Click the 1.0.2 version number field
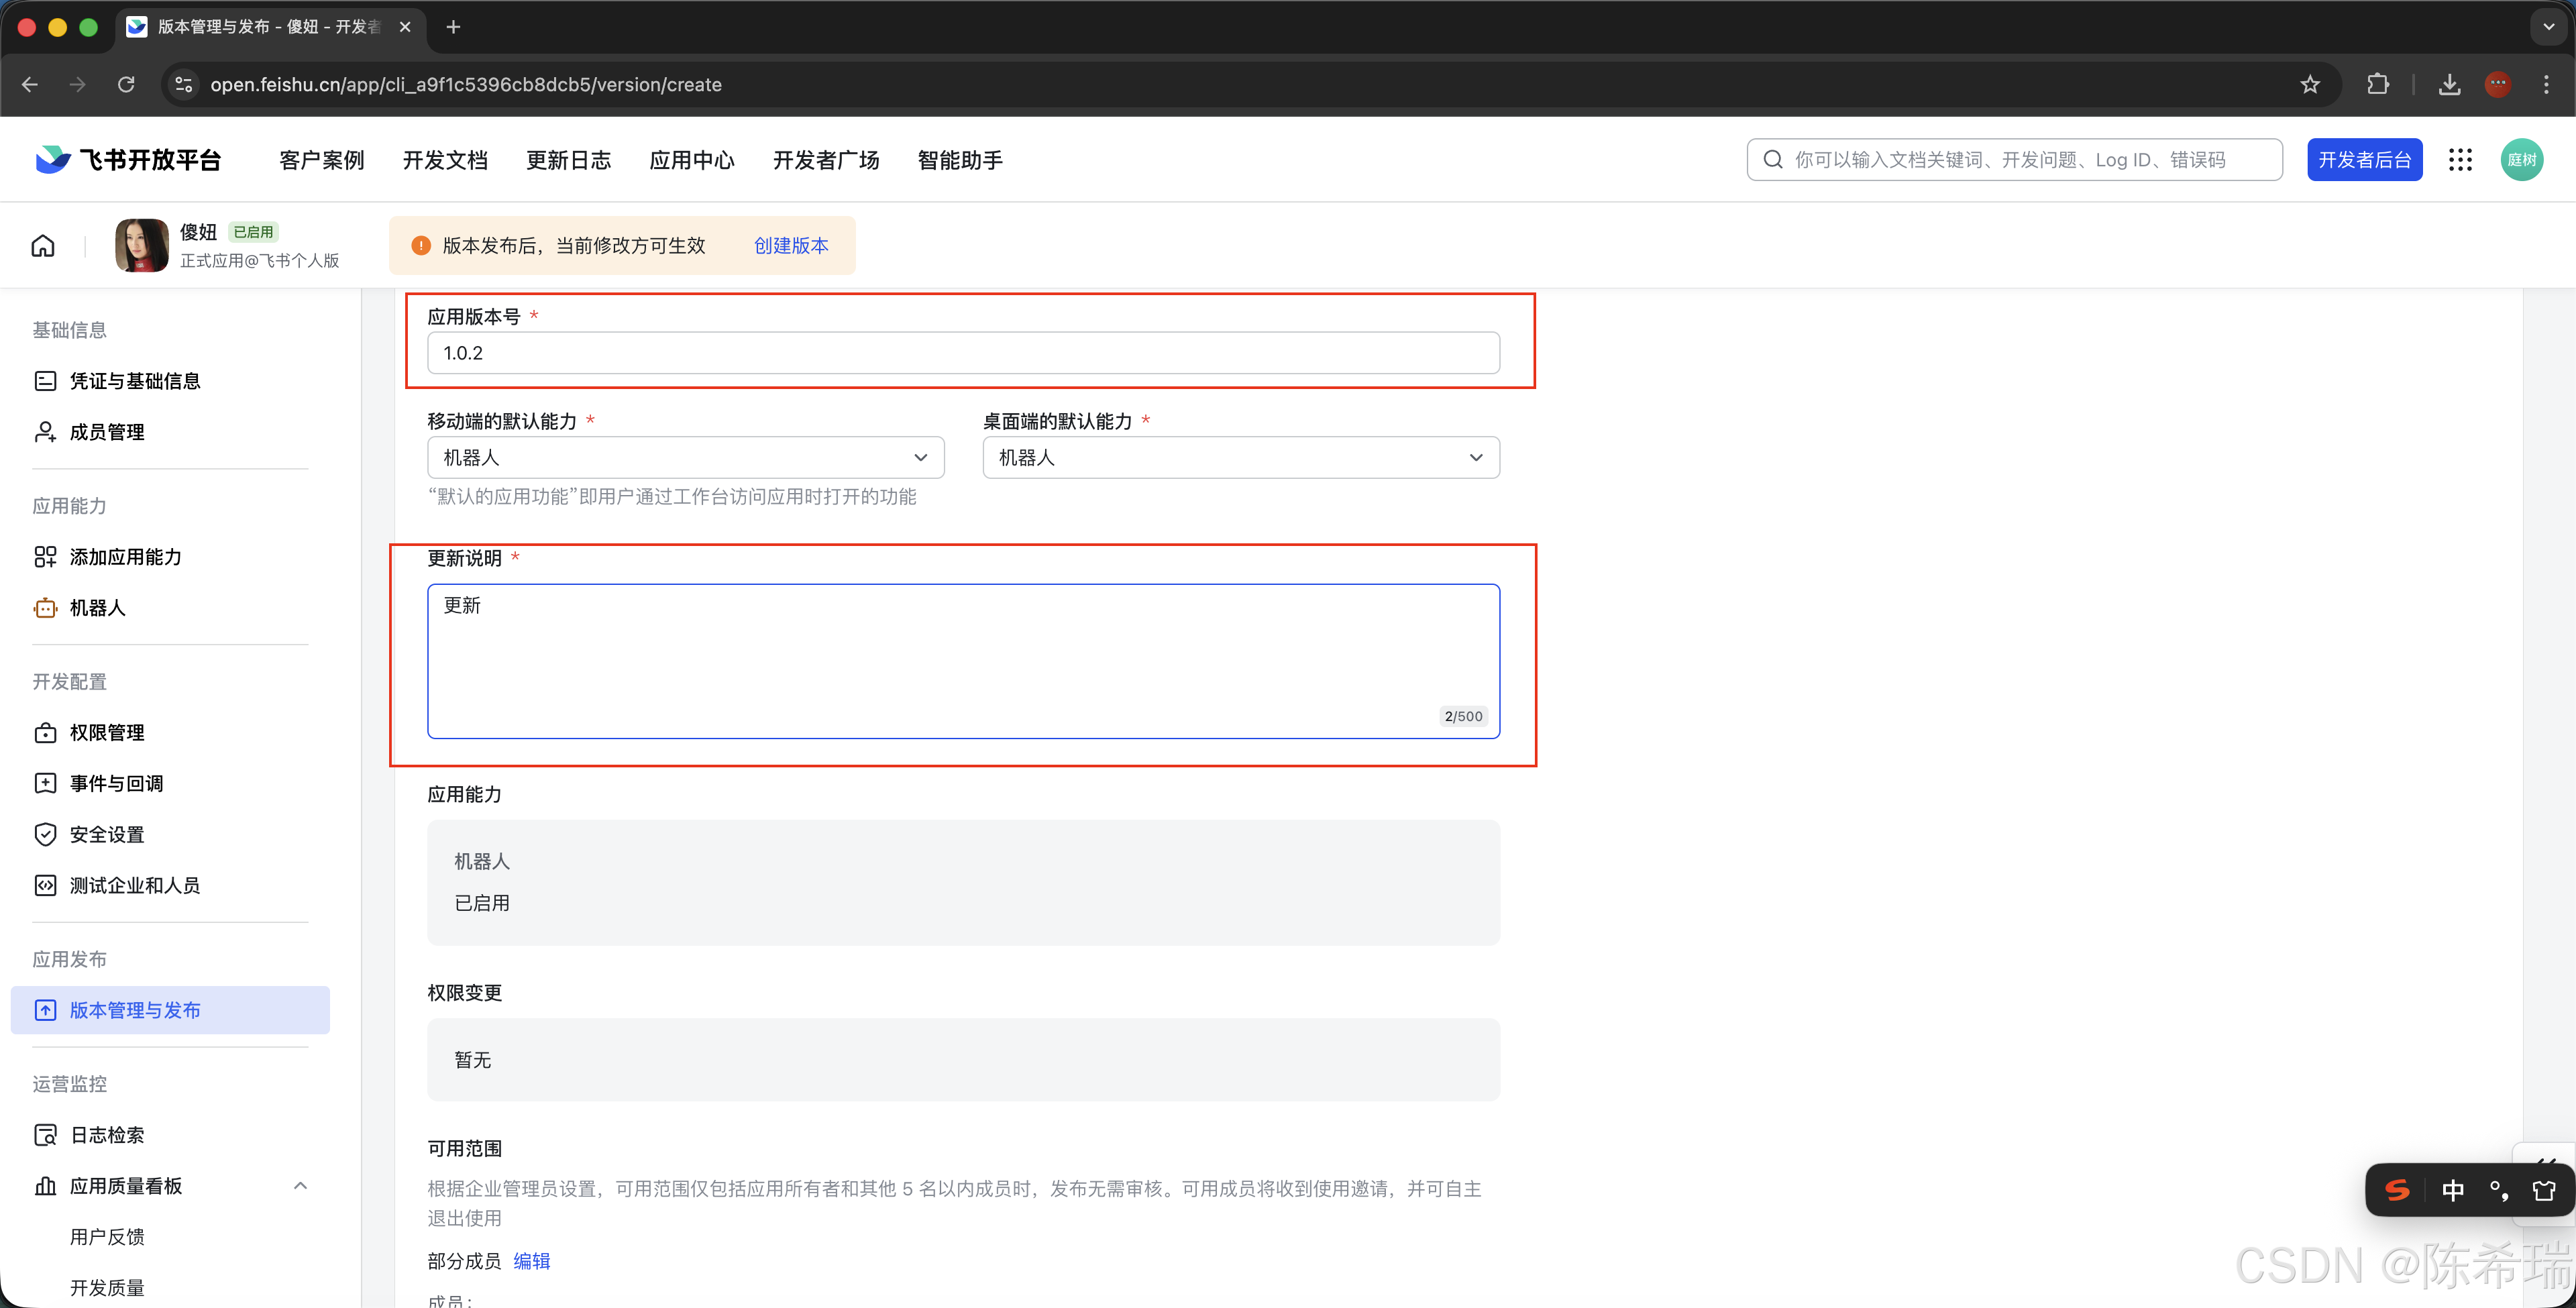This screenshot has height=1308, width=2576. pos(962,352)
